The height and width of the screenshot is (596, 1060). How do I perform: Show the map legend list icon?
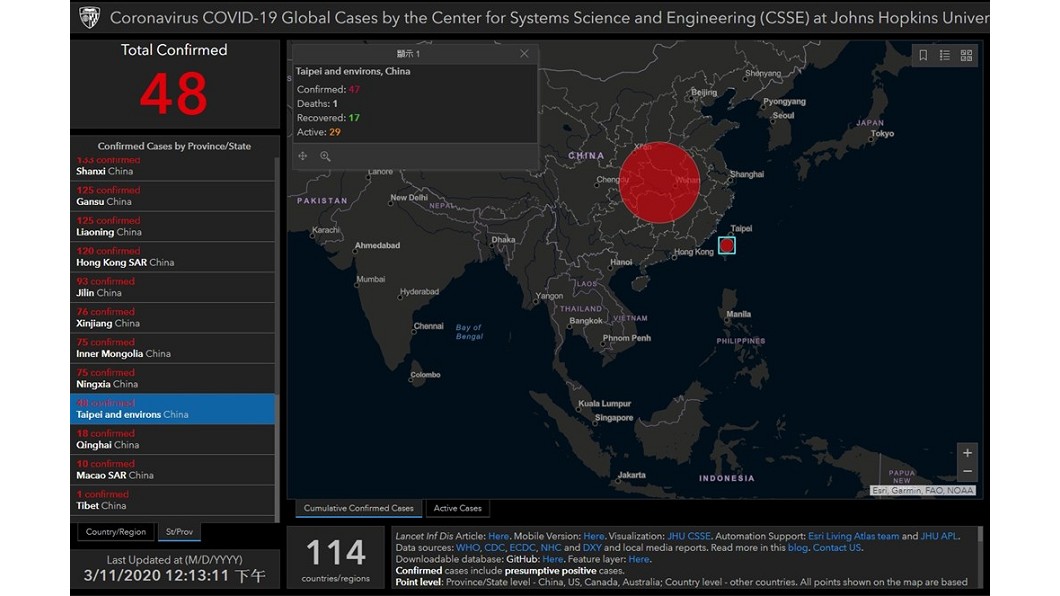pyautogui.click(x=944, y=55)
